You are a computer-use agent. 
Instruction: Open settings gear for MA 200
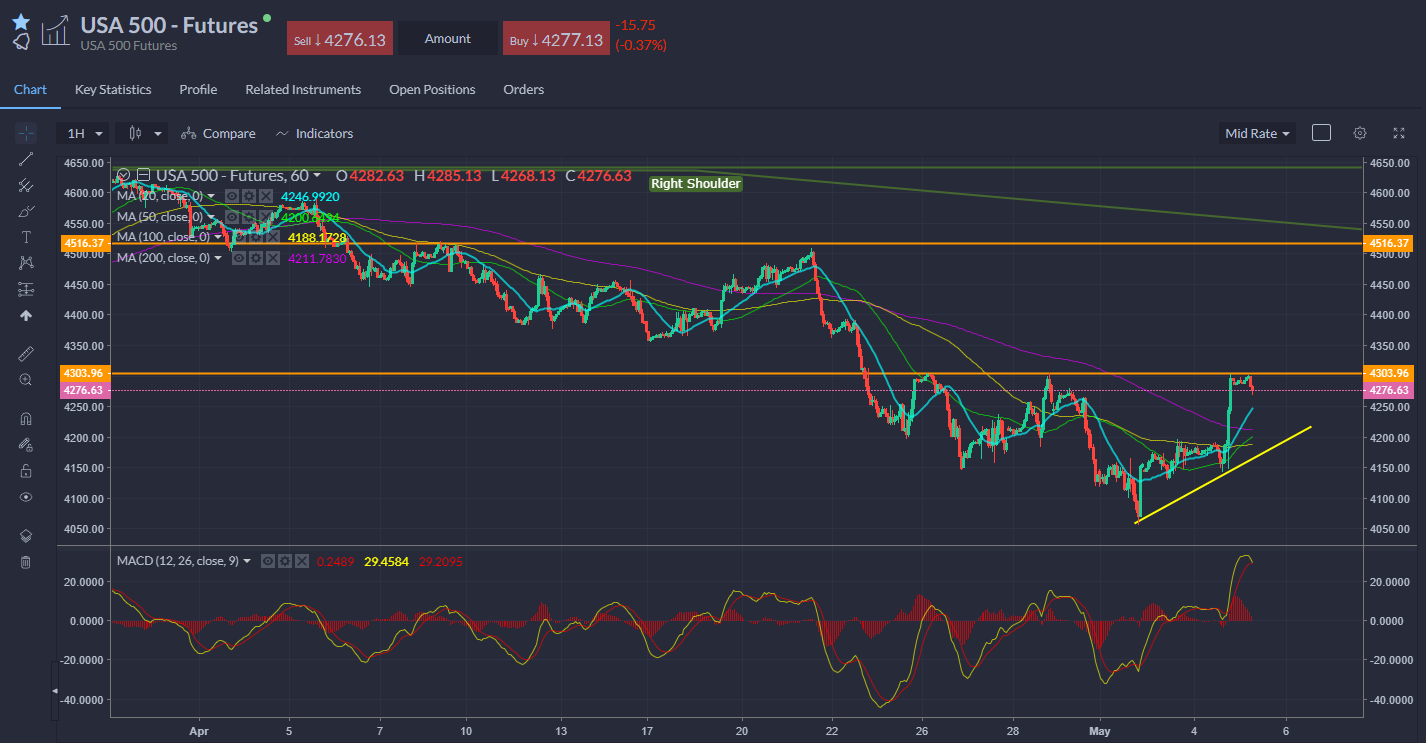tap(256, 258)
